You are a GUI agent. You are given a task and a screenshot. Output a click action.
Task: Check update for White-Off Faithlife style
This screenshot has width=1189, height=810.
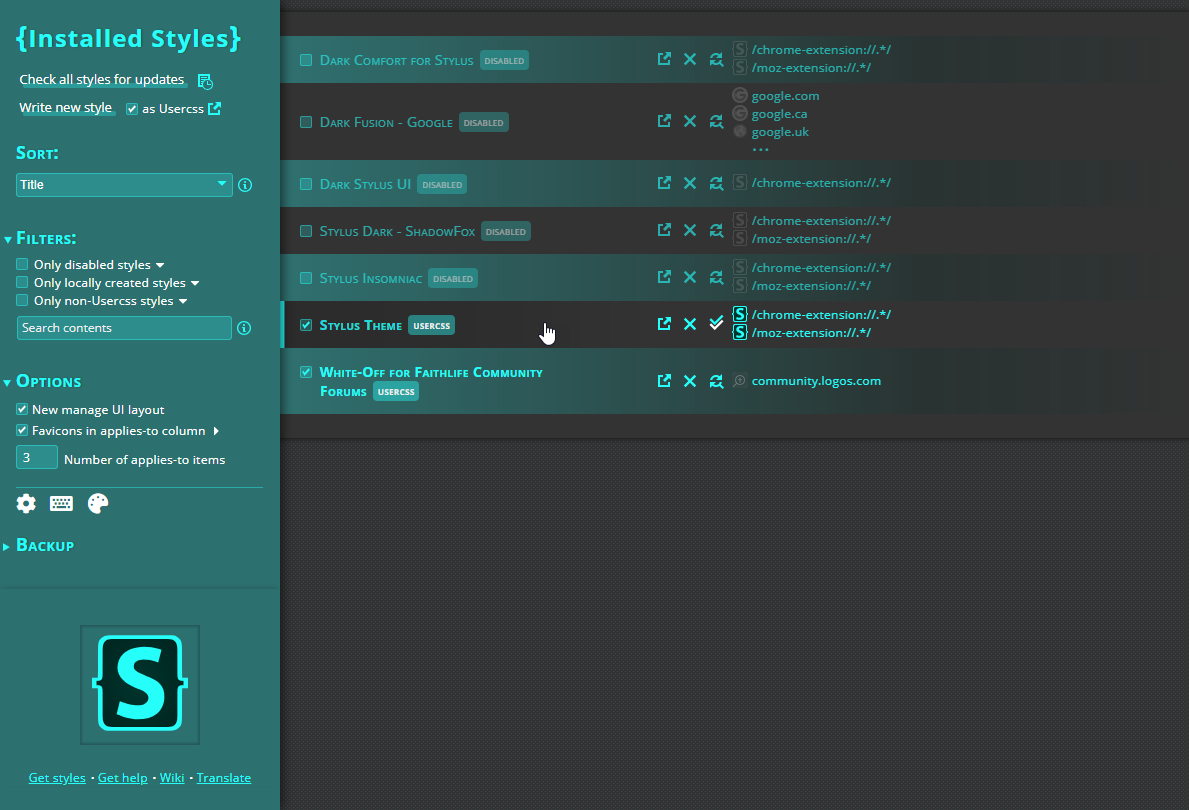(x=716, y=381)
